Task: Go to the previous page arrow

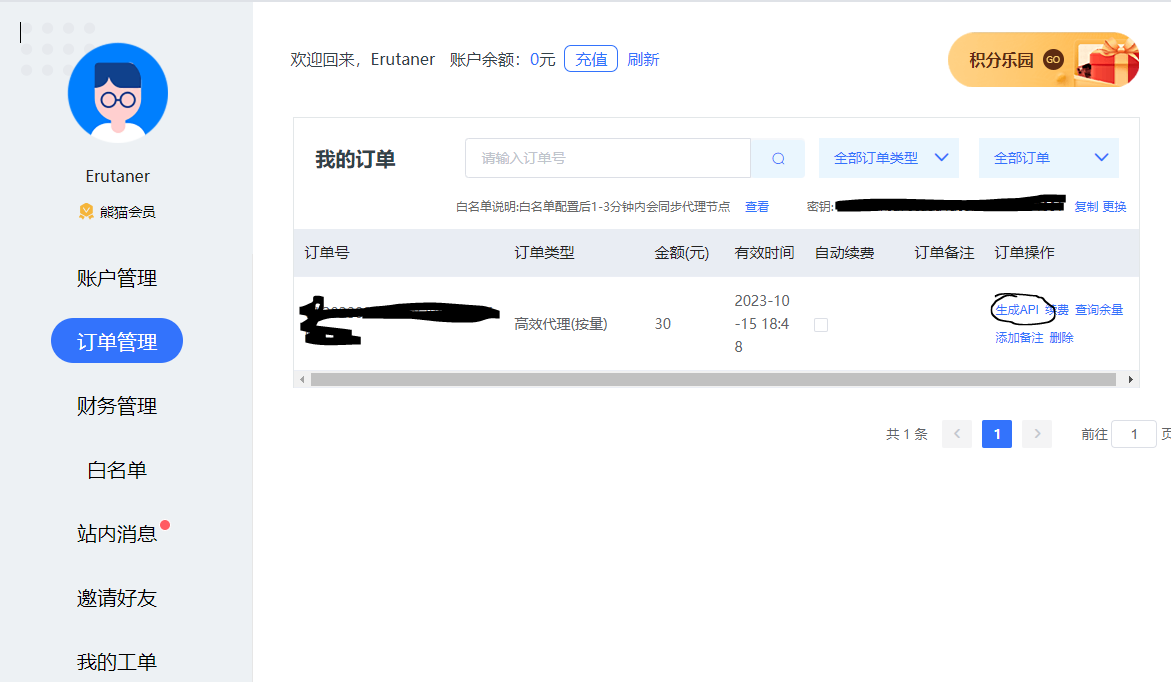Action: 957,434
